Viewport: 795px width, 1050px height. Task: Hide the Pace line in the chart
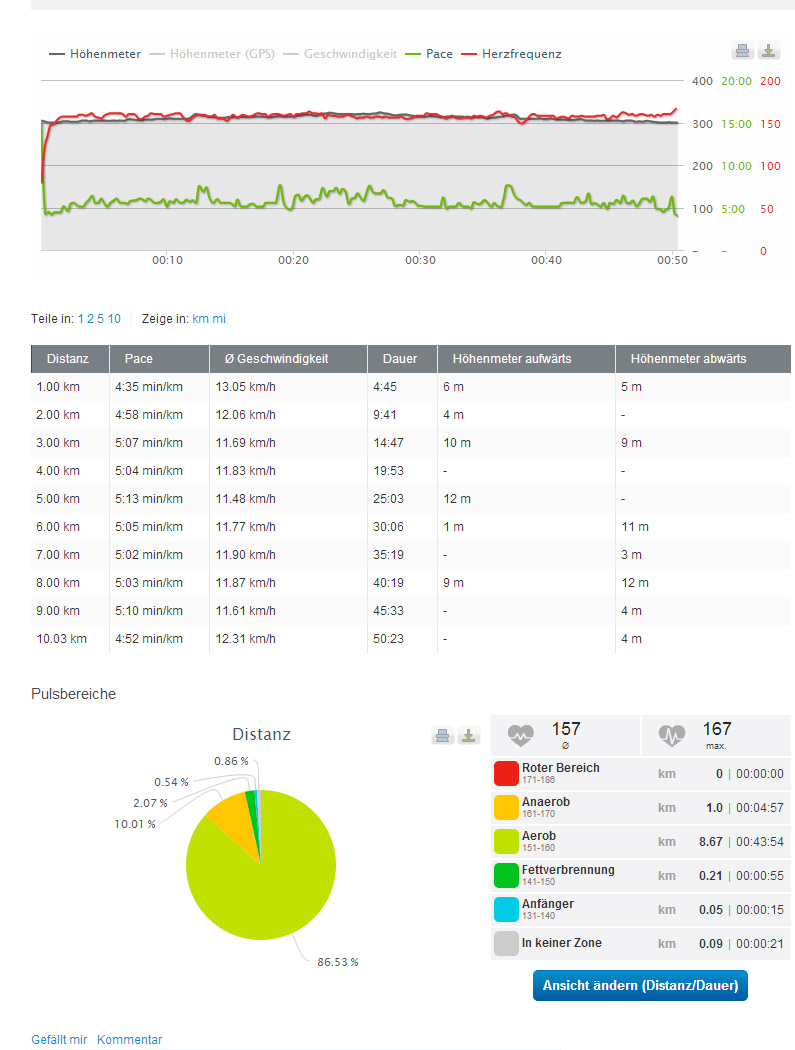(x=430, y=54)
